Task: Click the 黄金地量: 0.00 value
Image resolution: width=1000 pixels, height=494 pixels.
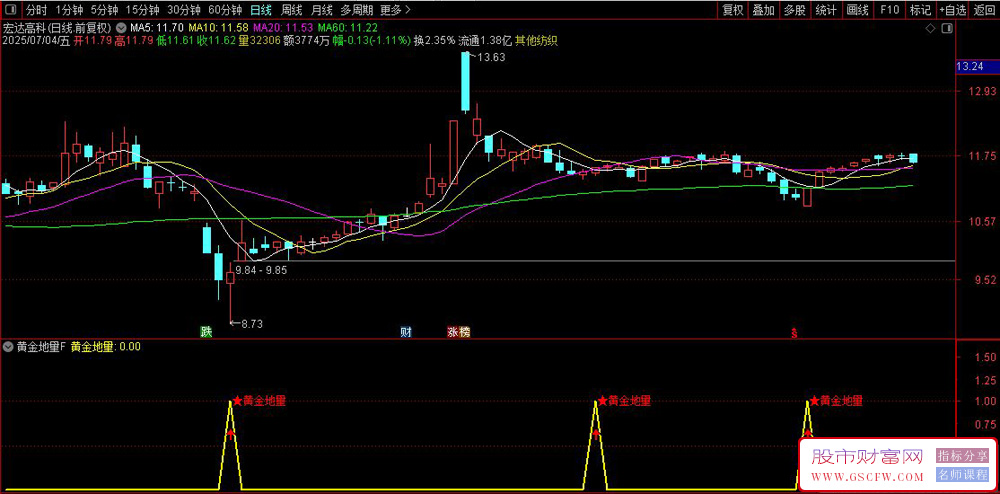Action: [x=106, y=347]
